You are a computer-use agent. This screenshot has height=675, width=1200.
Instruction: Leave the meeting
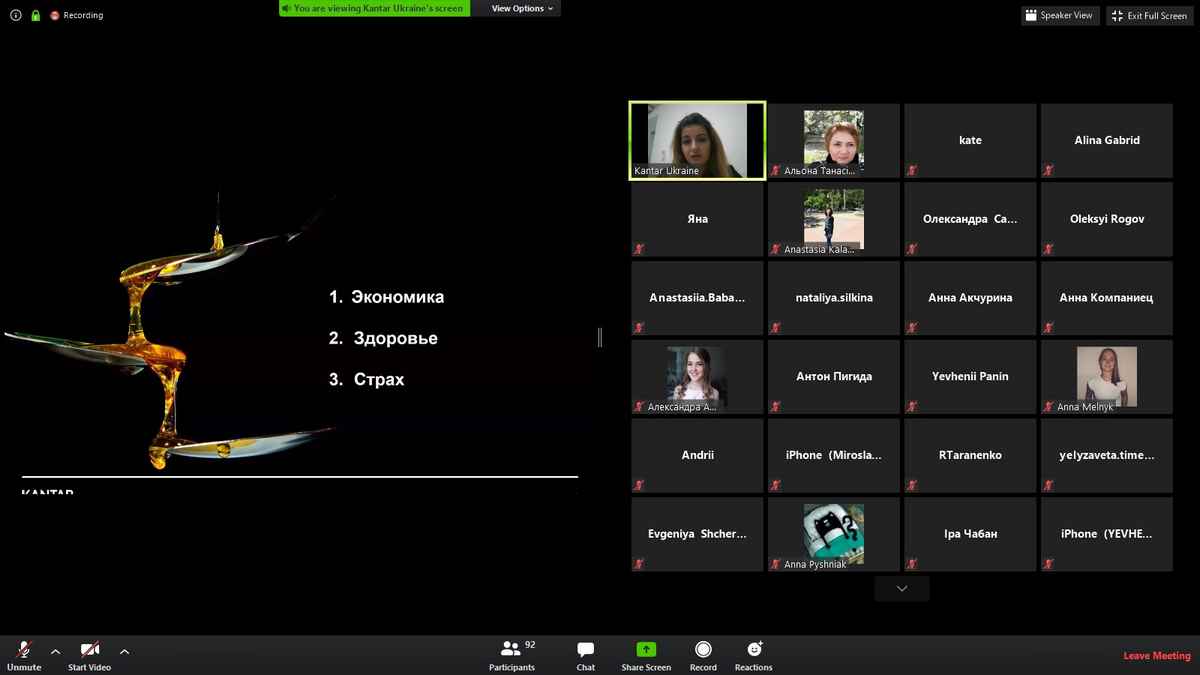(x=1156, y=656)
